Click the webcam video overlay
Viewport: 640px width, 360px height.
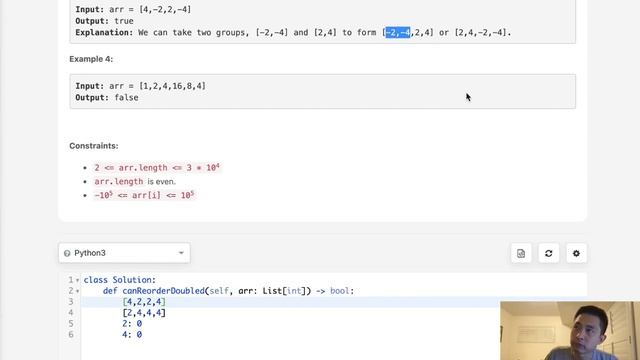coord(570,331)
